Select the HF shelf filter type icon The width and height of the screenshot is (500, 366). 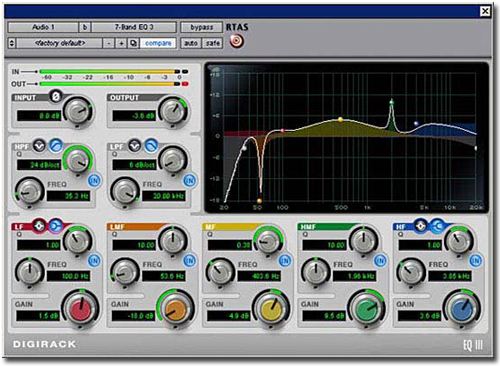click(x=437, y=226)
